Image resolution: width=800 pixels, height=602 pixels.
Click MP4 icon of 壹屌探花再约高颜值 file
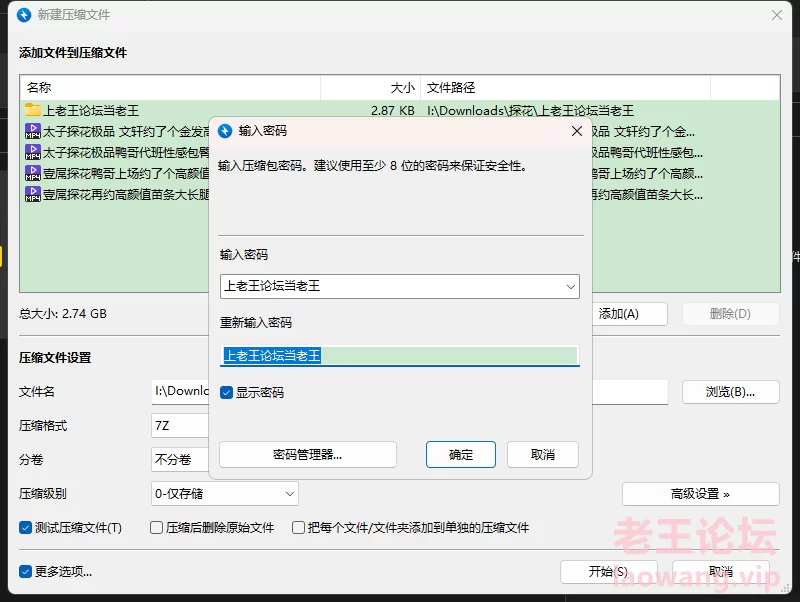(33, 194)
